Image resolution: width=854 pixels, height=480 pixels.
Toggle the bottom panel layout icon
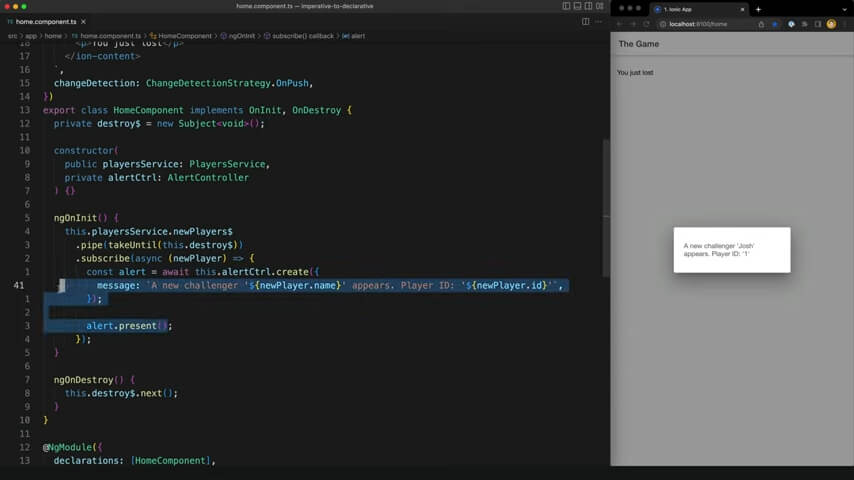577,6
